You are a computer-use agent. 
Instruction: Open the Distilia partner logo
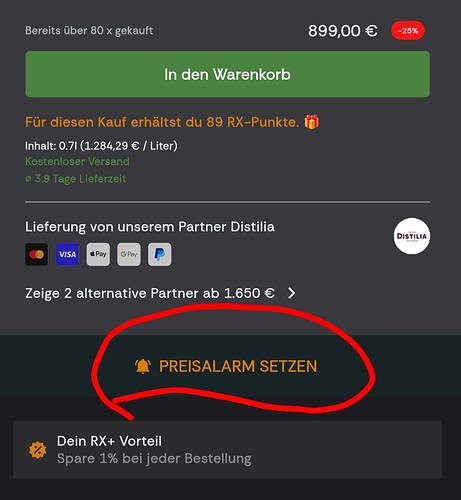click(412, 236)
